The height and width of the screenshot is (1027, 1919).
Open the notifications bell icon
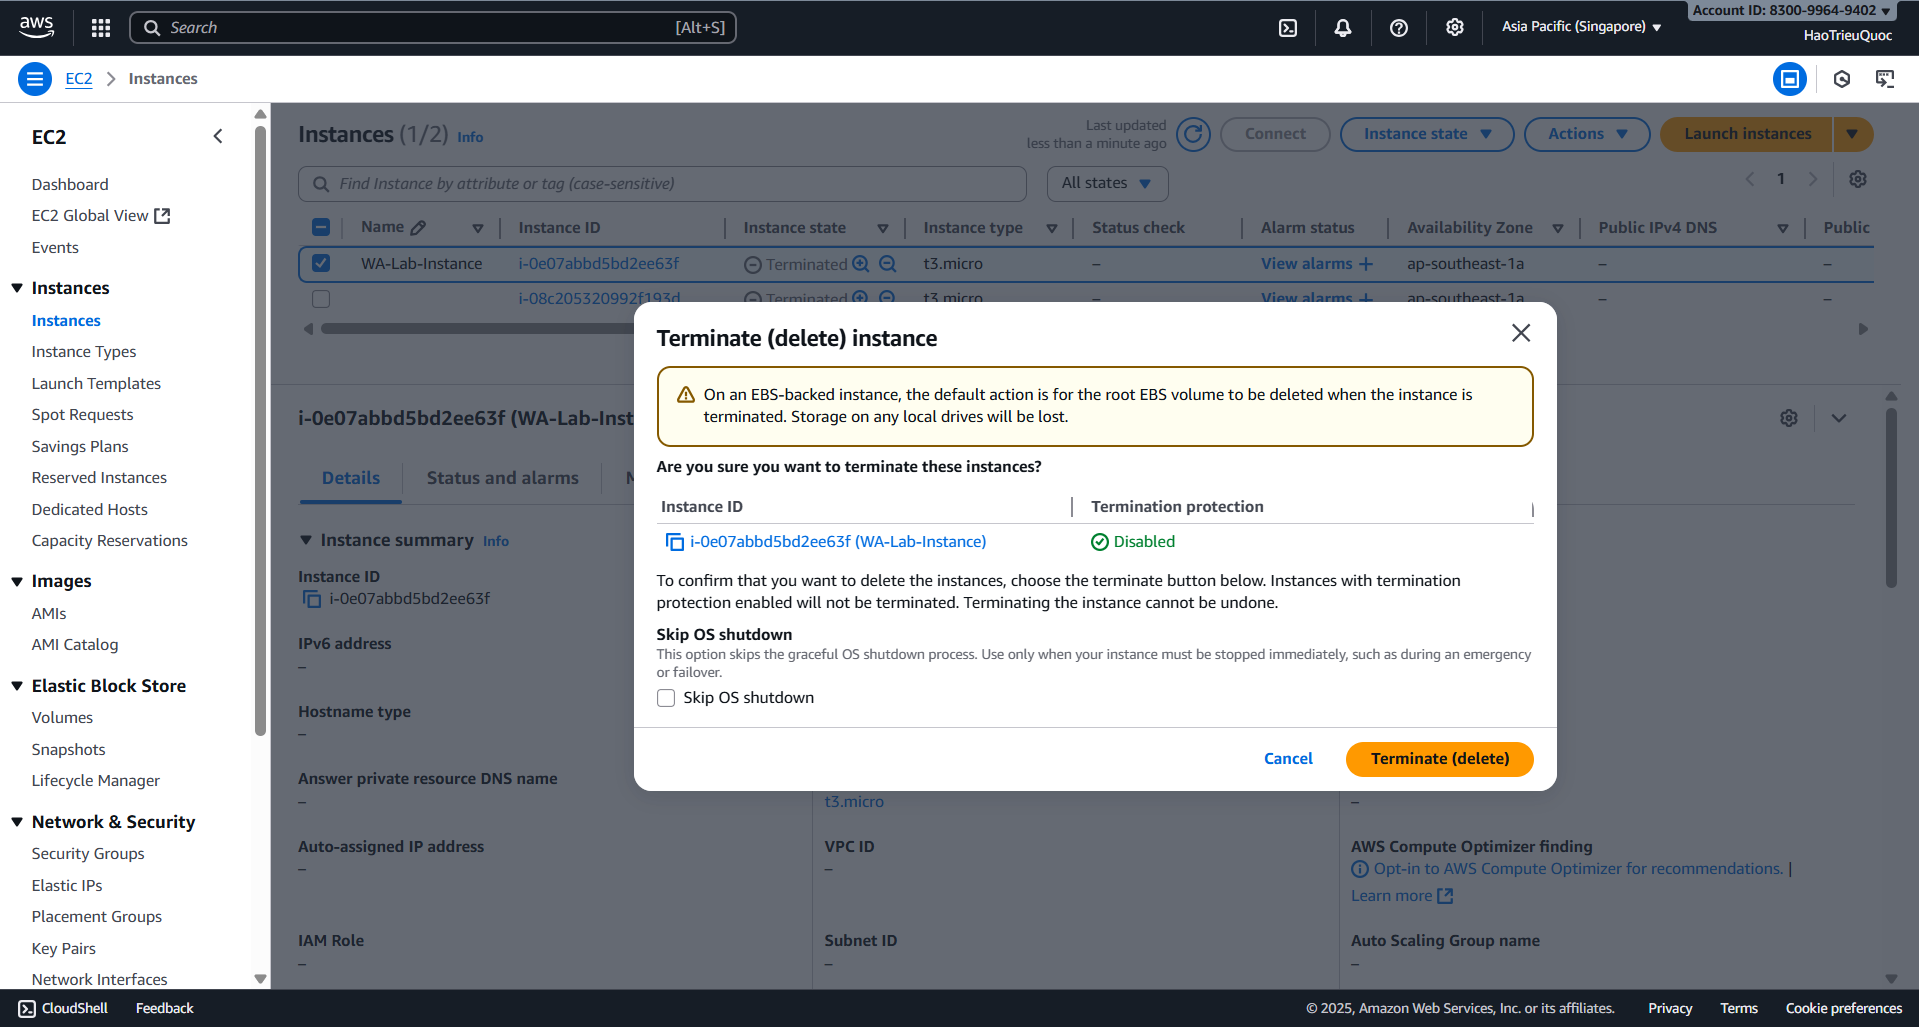tap(1342, 27)
